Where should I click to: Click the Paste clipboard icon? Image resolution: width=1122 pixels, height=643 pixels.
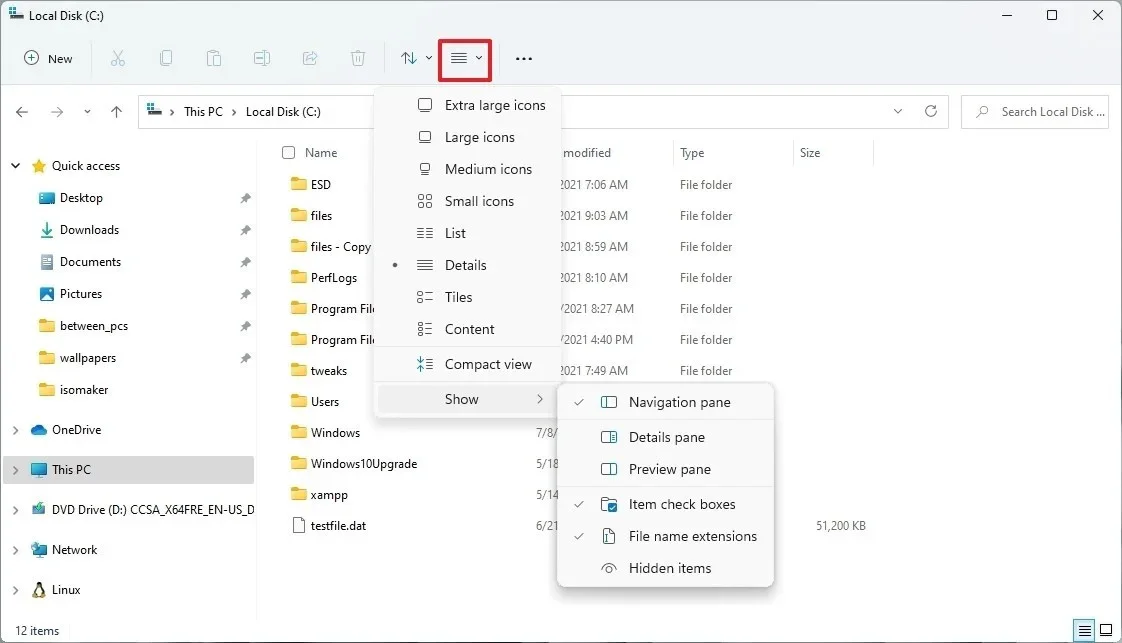tap(214, 59)
